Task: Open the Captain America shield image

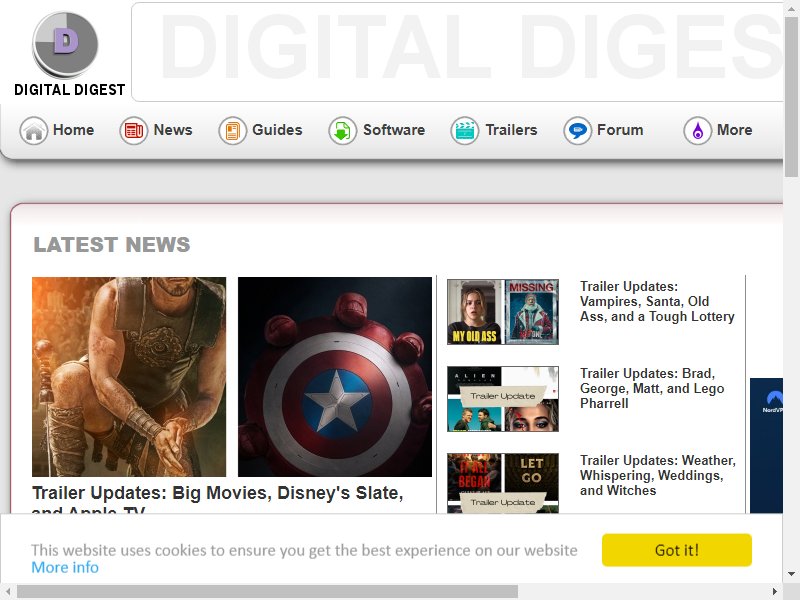Action: coord(335,377)
